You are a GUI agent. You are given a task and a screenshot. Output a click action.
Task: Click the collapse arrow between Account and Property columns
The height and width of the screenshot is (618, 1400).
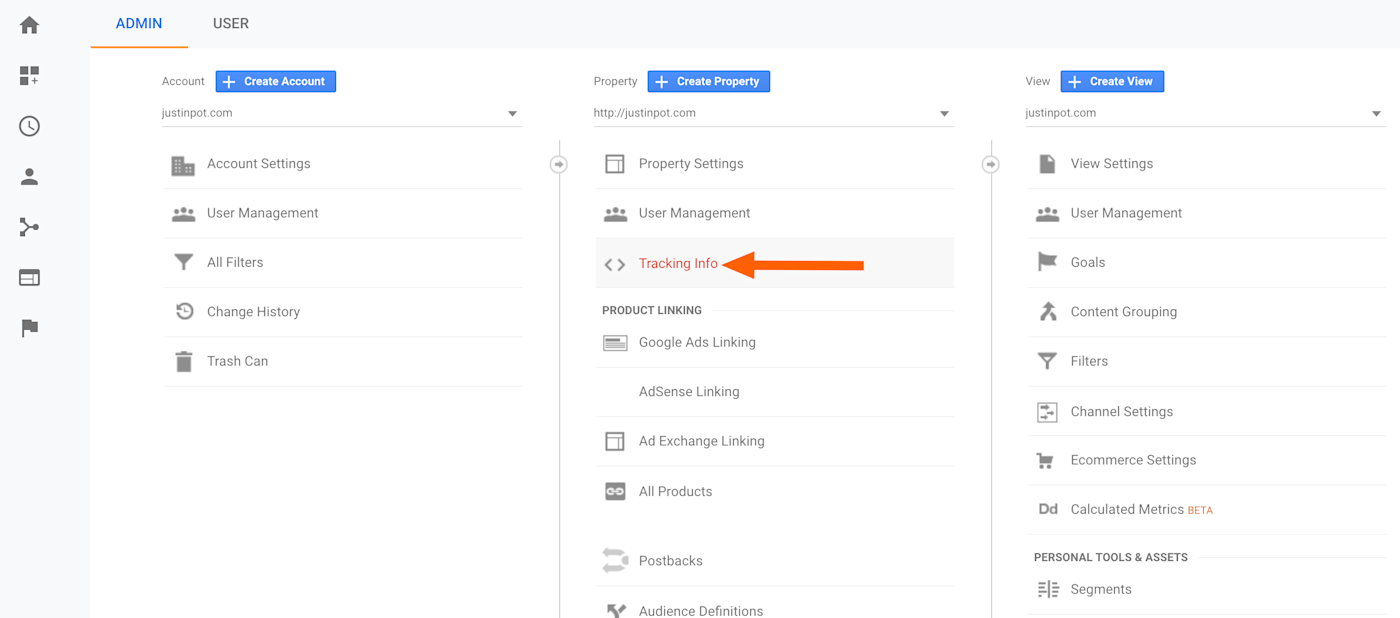(x=558, y=163)
